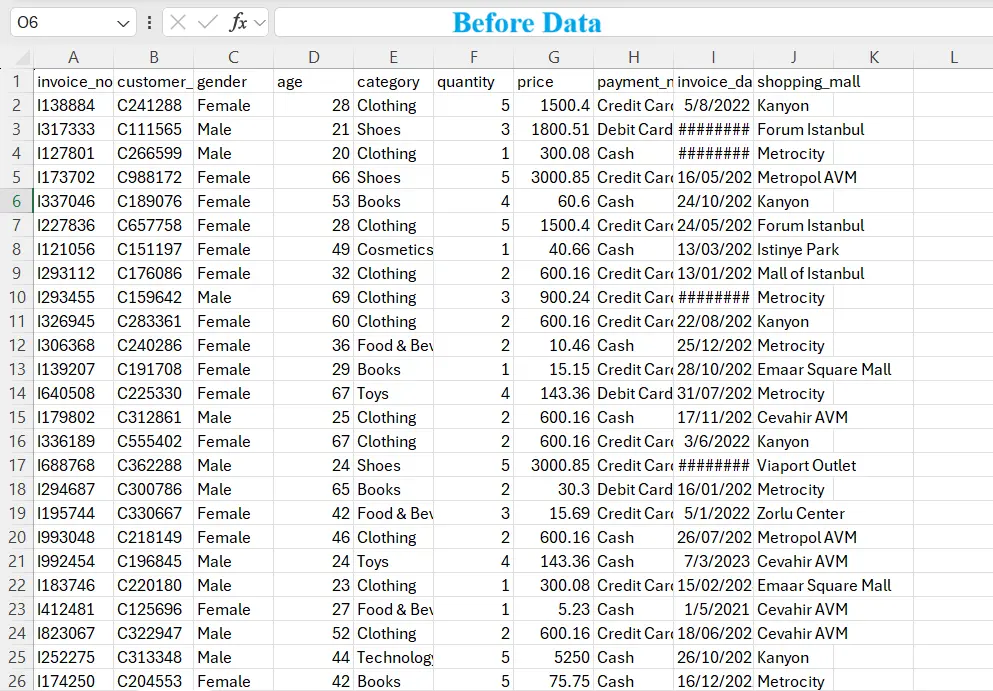Select column D header
Viewport: 993px width, 691px height.
click(313, 58)
